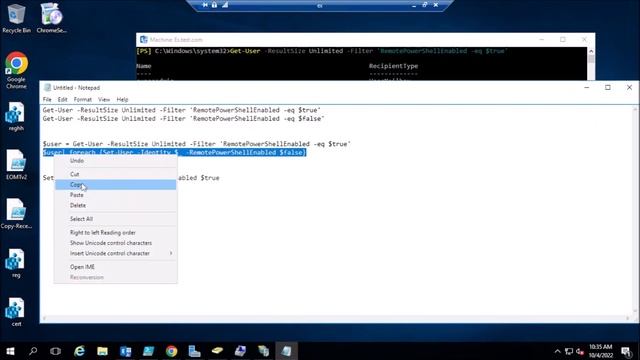
Task: Open the reghh desktop file
Action: (16, 117)
